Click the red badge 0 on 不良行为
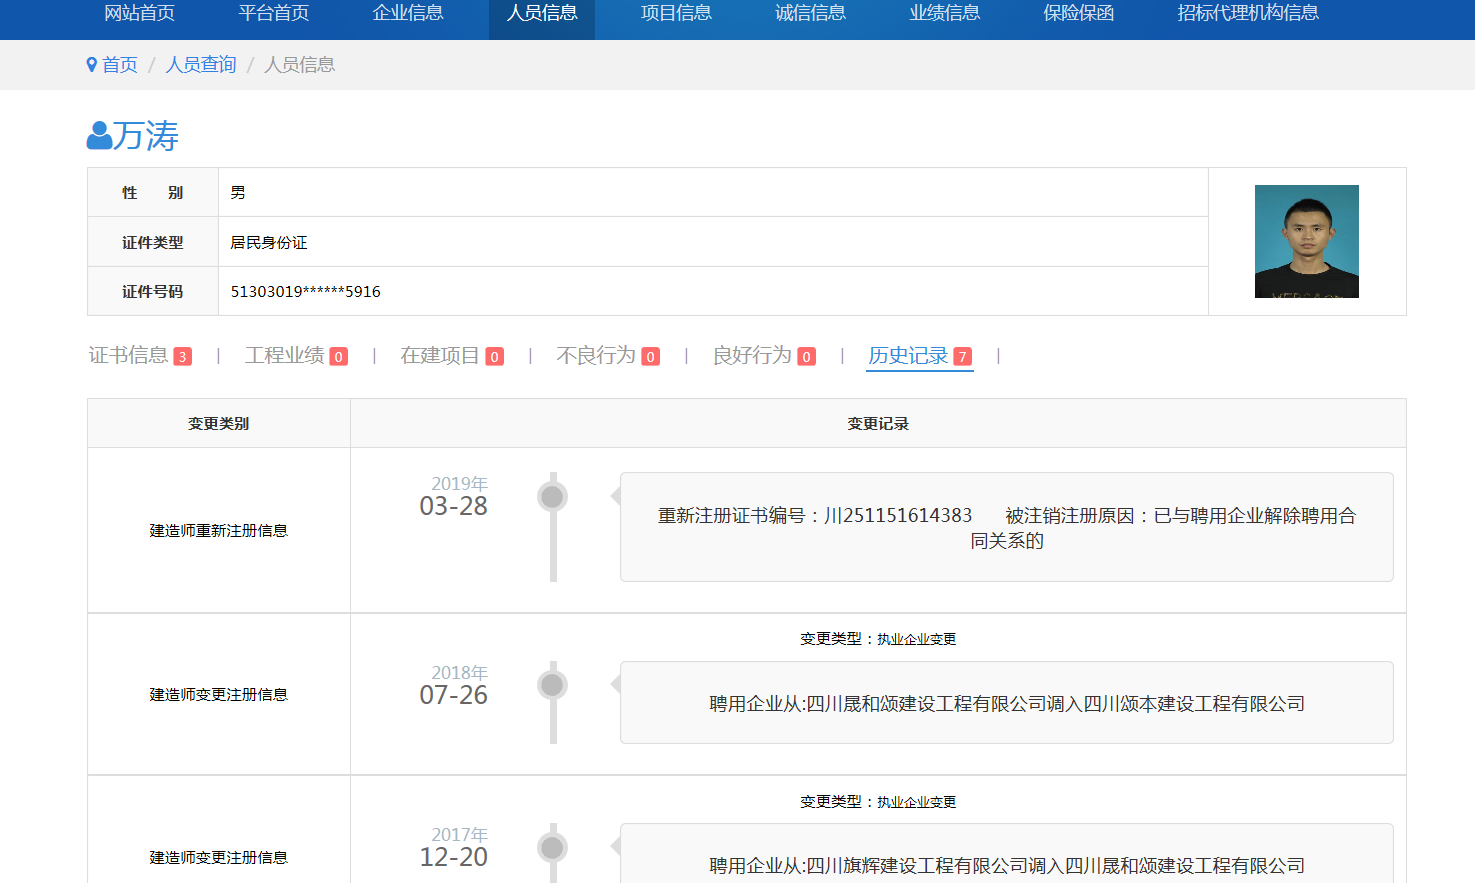The image size is (1475, 883). (x=650, y=357)
